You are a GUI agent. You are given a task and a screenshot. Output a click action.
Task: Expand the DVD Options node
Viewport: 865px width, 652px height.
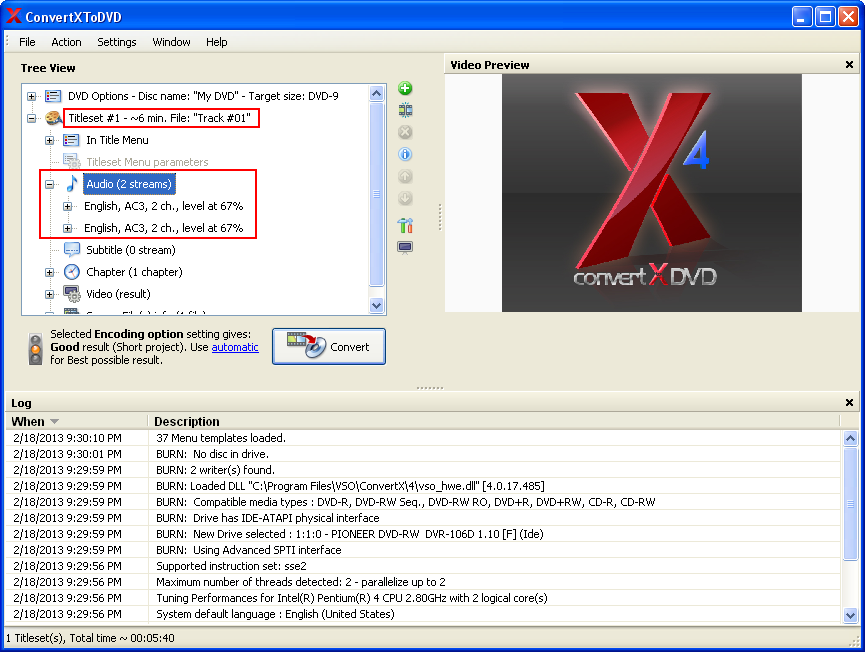(31, 97)
